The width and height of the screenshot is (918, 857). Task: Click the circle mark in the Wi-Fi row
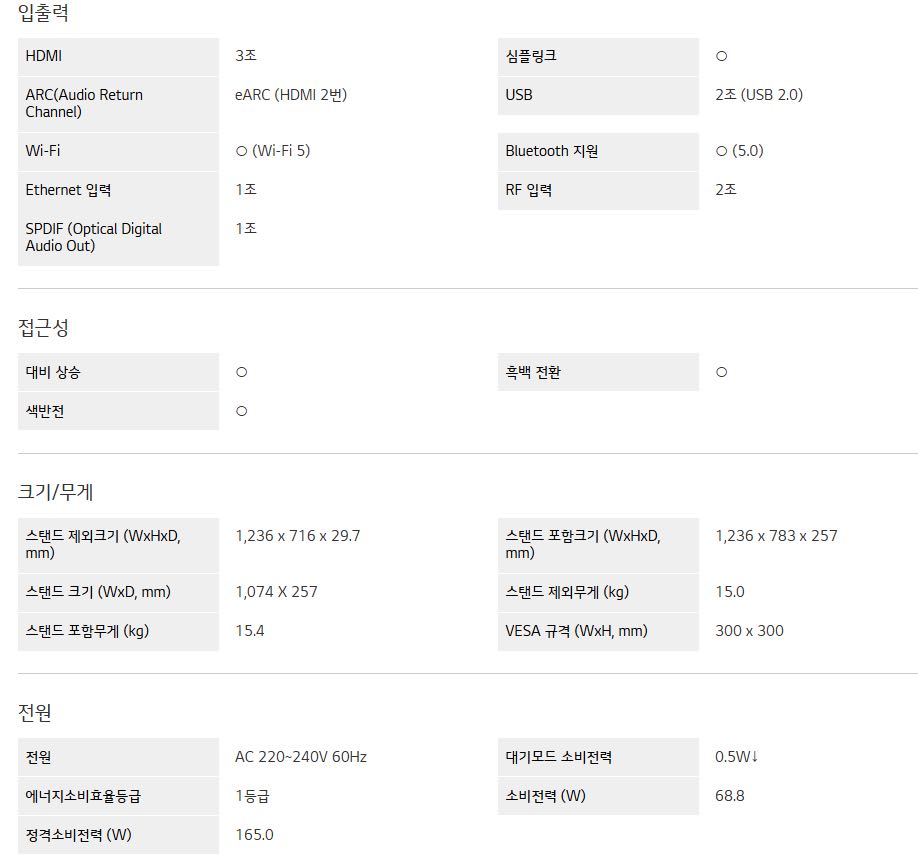point(241,151)
